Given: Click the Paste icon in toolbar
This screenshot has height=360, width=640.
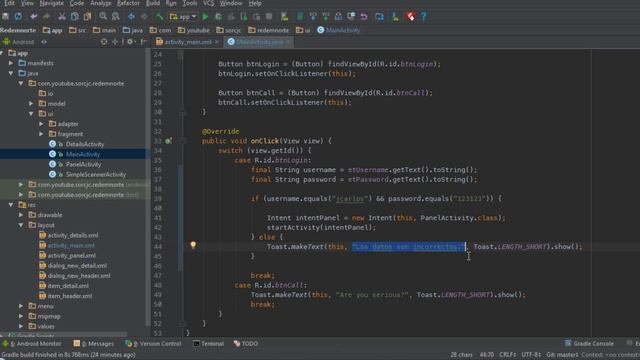Looking at the screenshot, I should (87, 16).
